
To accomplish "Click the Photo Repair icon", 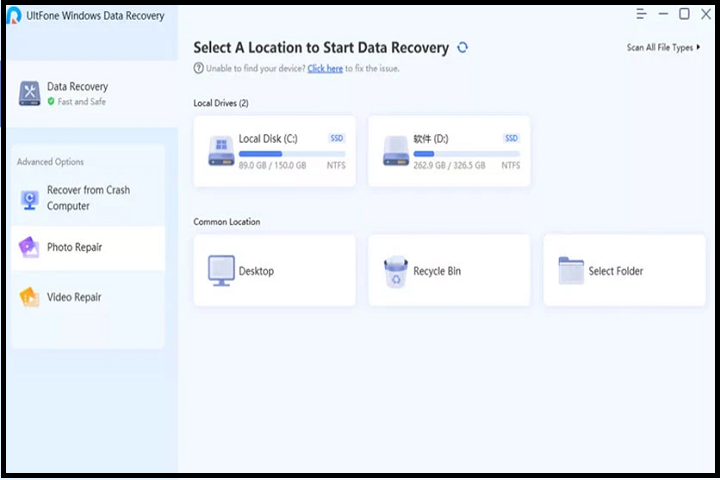I will pyautogui.click(x=28, y=248).
